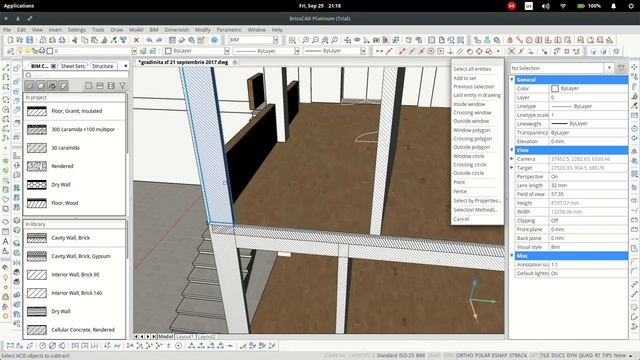Toggle ESNAP in status bar
The image size is (640, 360).
click(500, 356)
